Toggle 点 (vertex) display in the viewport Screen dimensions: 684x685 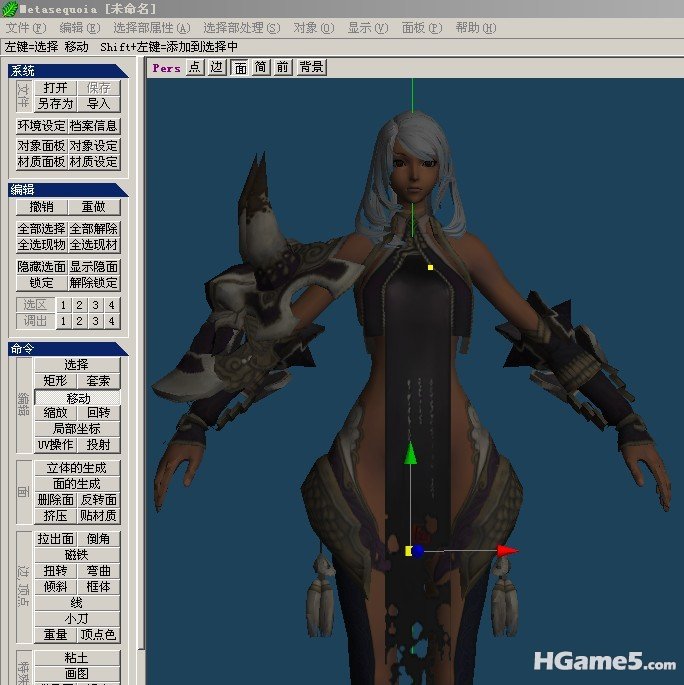[x=194, y=68]
